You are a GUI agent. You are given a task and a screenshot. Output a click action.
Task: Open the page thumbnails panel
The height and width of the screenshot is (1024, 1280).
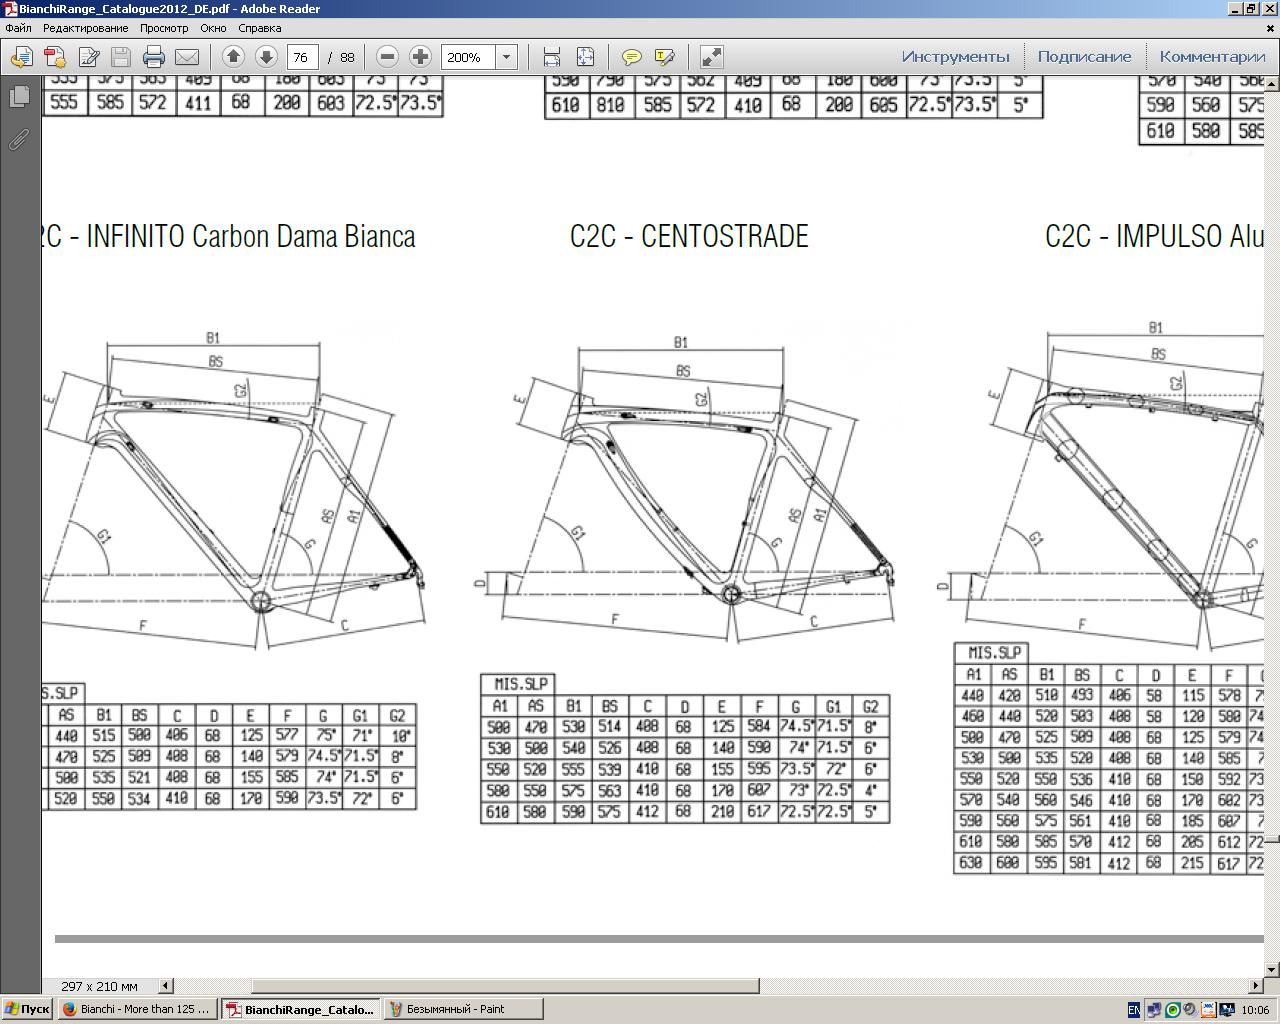pyautogui.click(x=18, y=97)
